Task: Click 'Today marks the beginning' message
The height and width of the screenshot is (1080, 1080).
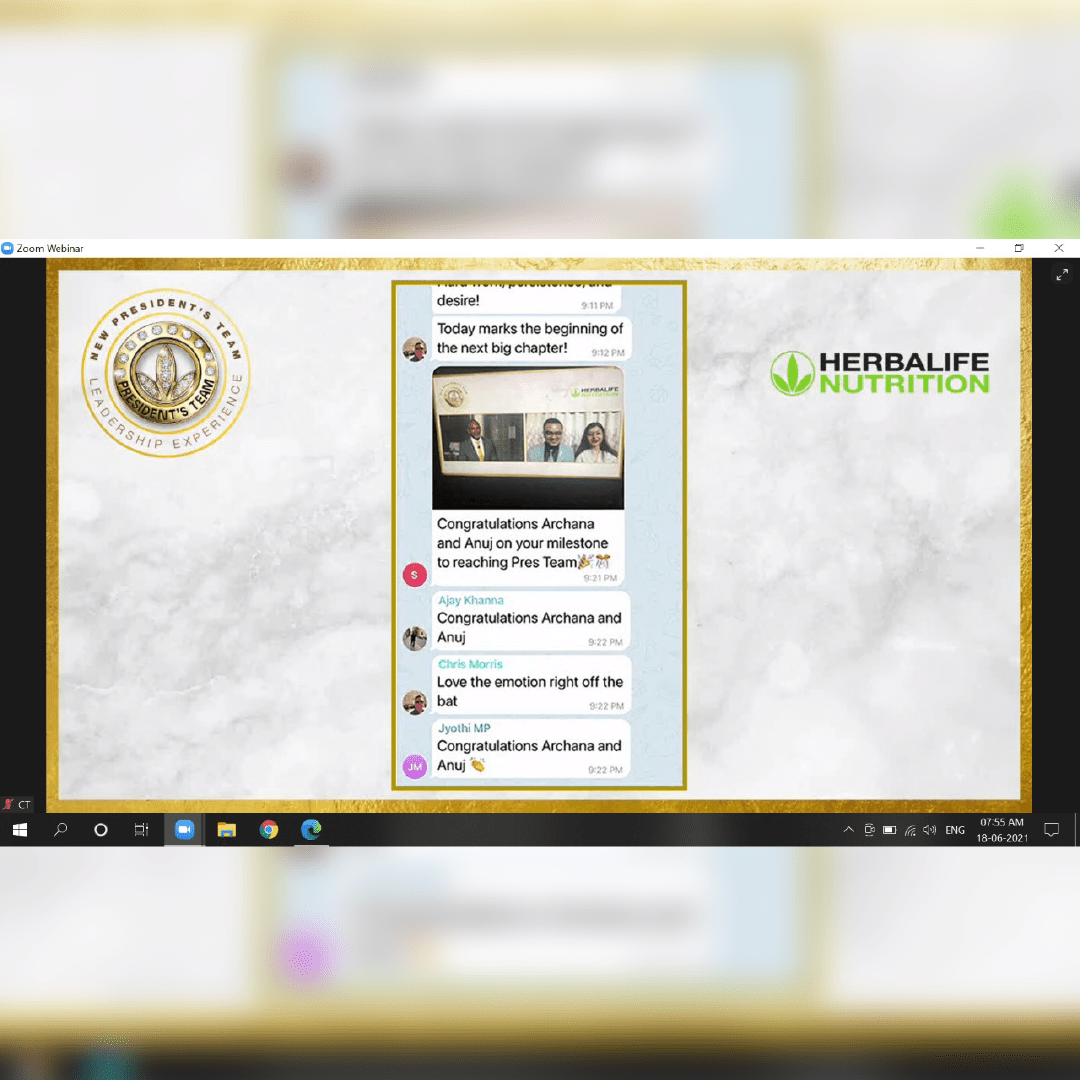Action: 531,339
